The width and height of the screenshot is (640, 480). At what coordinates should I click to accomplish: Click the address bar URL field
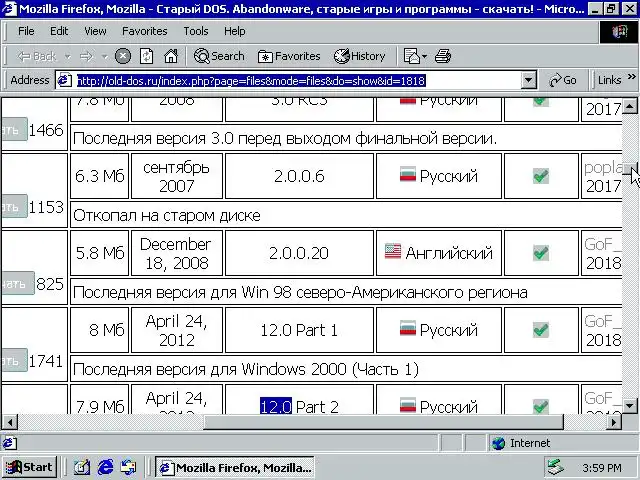pyautogui.click(x=298, y=81)
